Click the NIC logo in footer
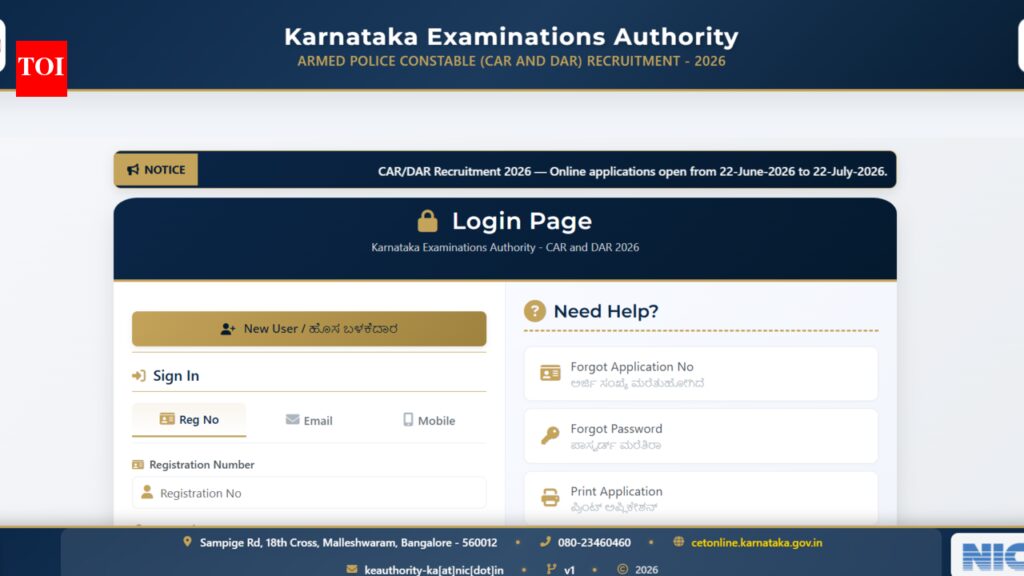This screenshot has height=576, width=1024. tap(993, 556)
